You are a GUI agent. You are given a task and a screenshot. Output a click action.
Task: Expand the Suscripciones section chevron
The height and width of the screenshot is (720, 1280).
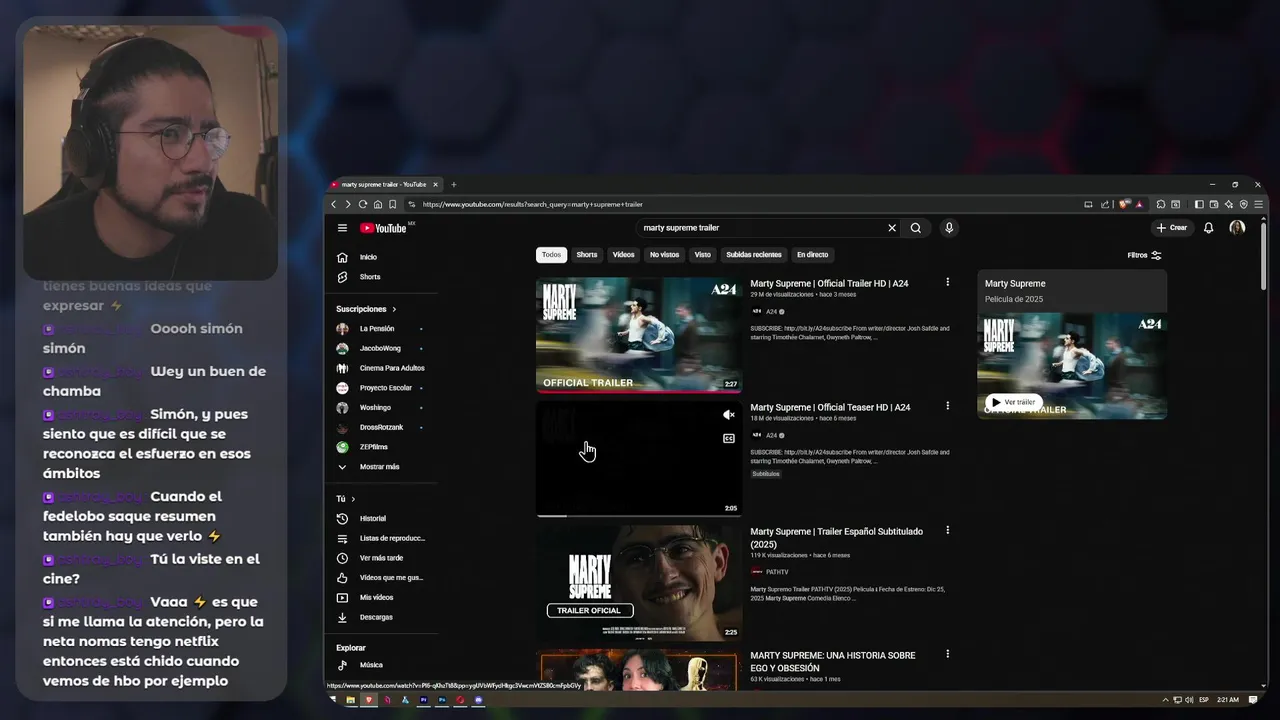[x=394, y=309]
